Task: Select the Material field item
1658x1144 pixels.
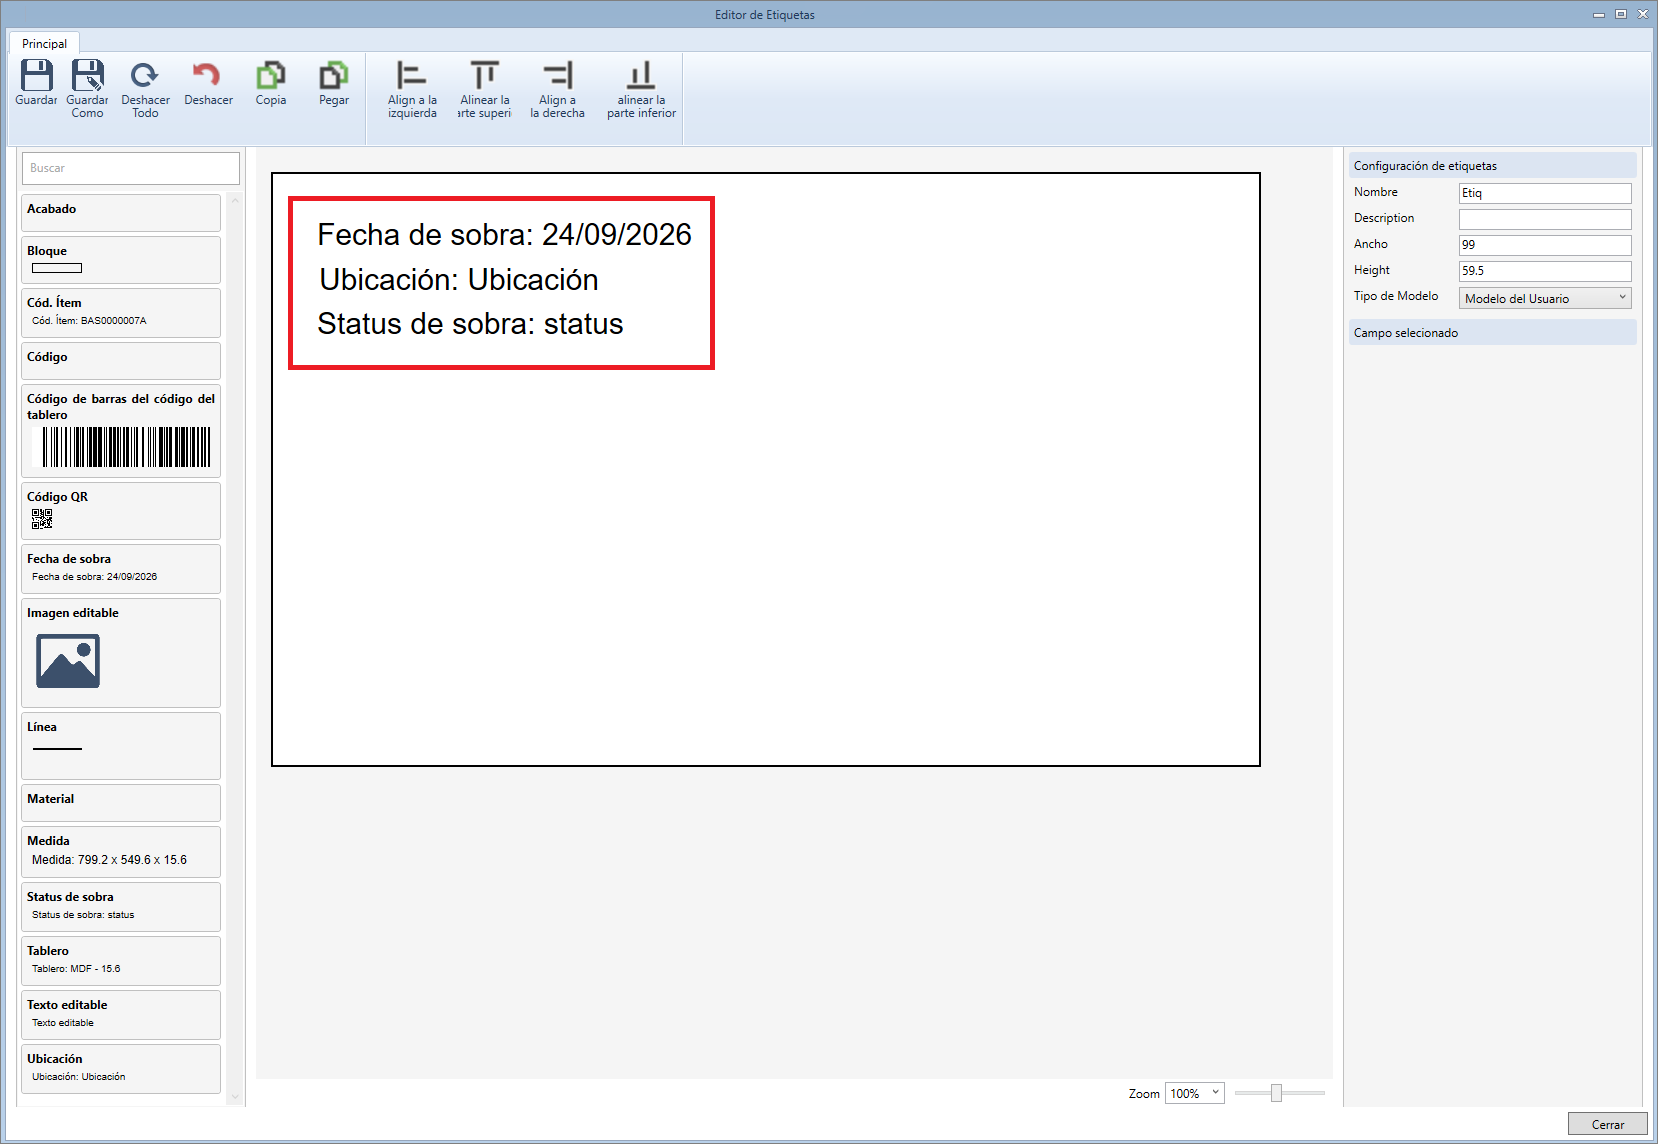Action: 121,803
